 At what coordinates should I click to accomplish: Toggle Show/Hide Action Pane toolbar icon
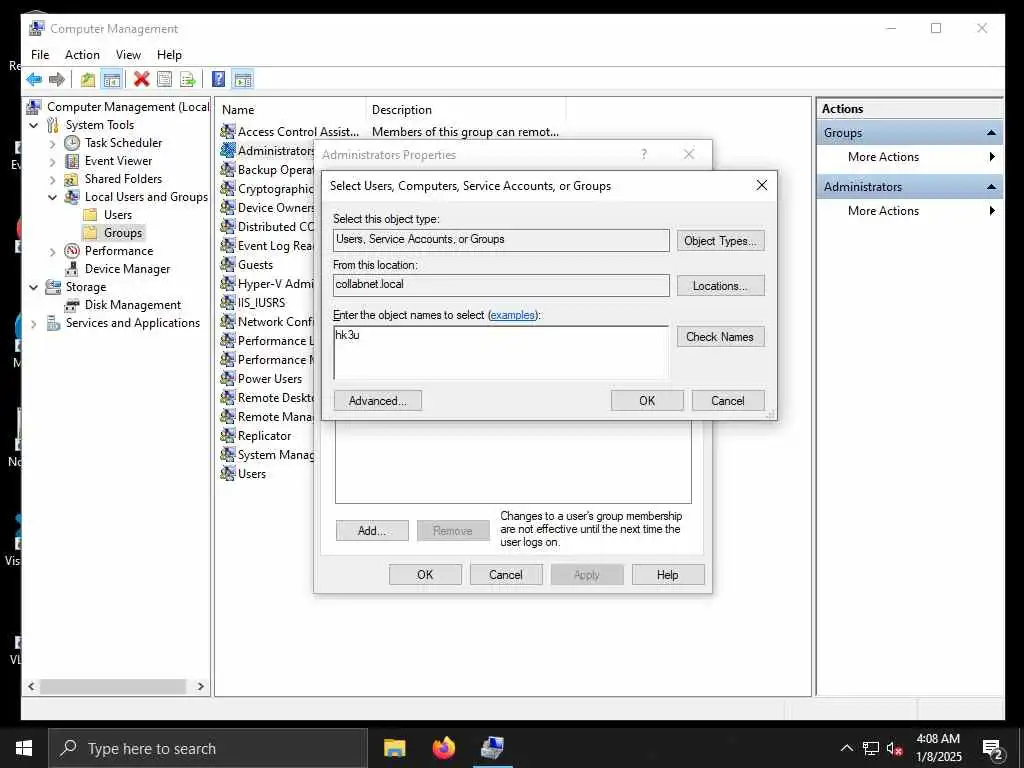click(242, 80)
